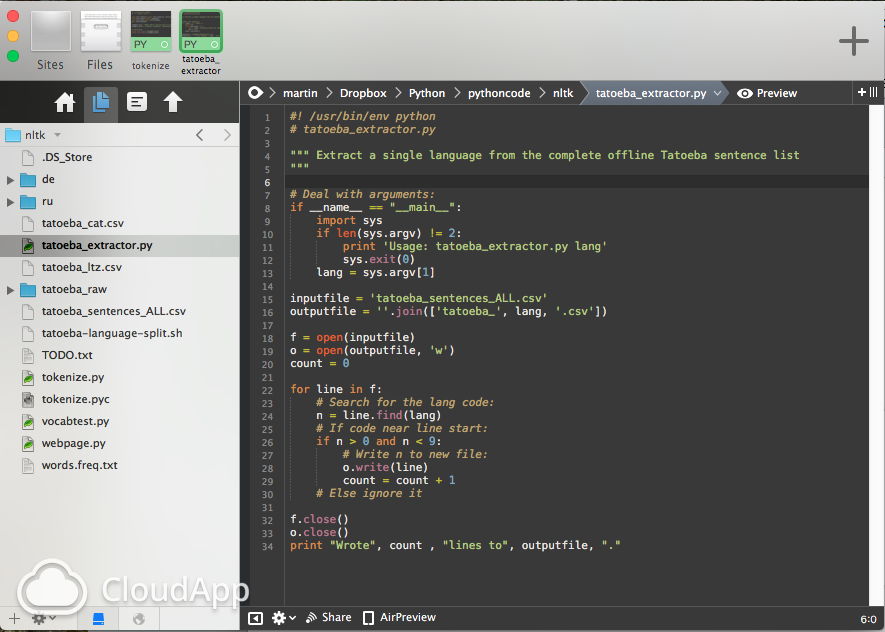Open tatoeba_ltz.csv file

[120, 267]
